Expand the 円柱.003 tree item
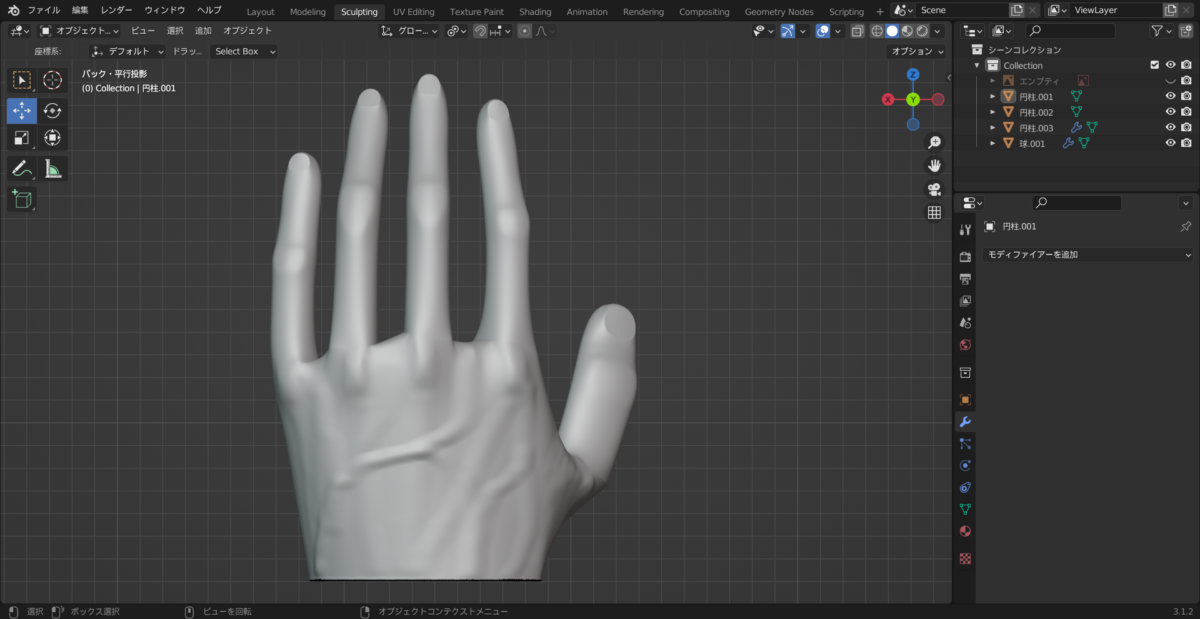The width and height of the screenshot is (1200, 619). click(x=992, y=128)
